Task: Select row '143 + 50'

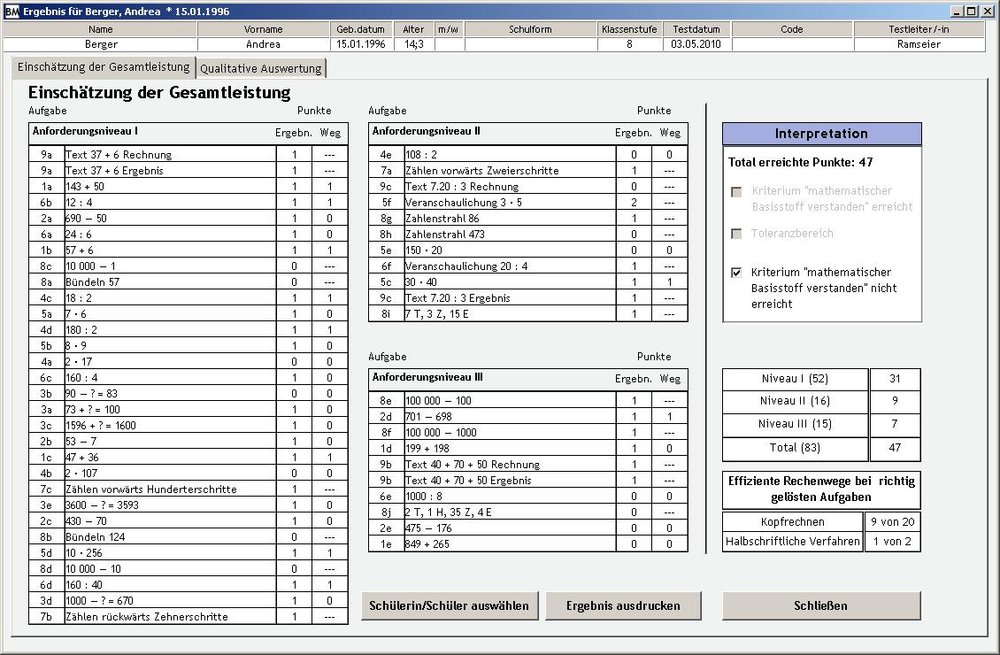Action: tap(188, 186)
